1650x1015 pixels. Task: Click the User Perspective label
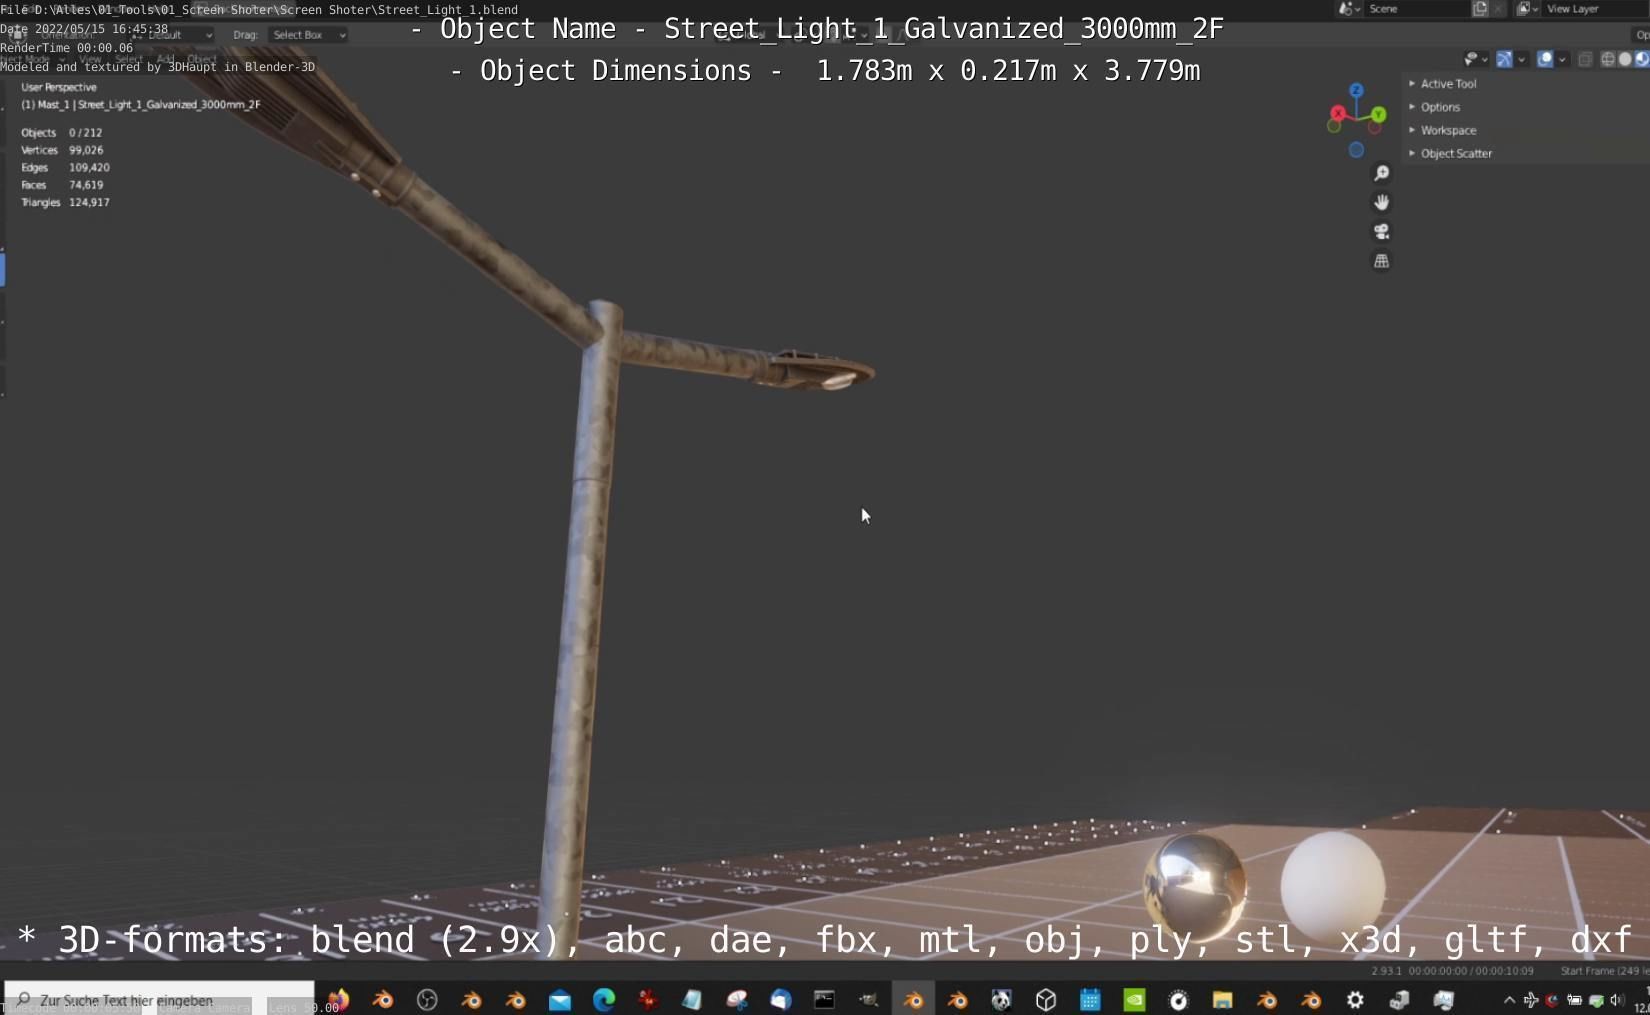click(x=59, y=87)
